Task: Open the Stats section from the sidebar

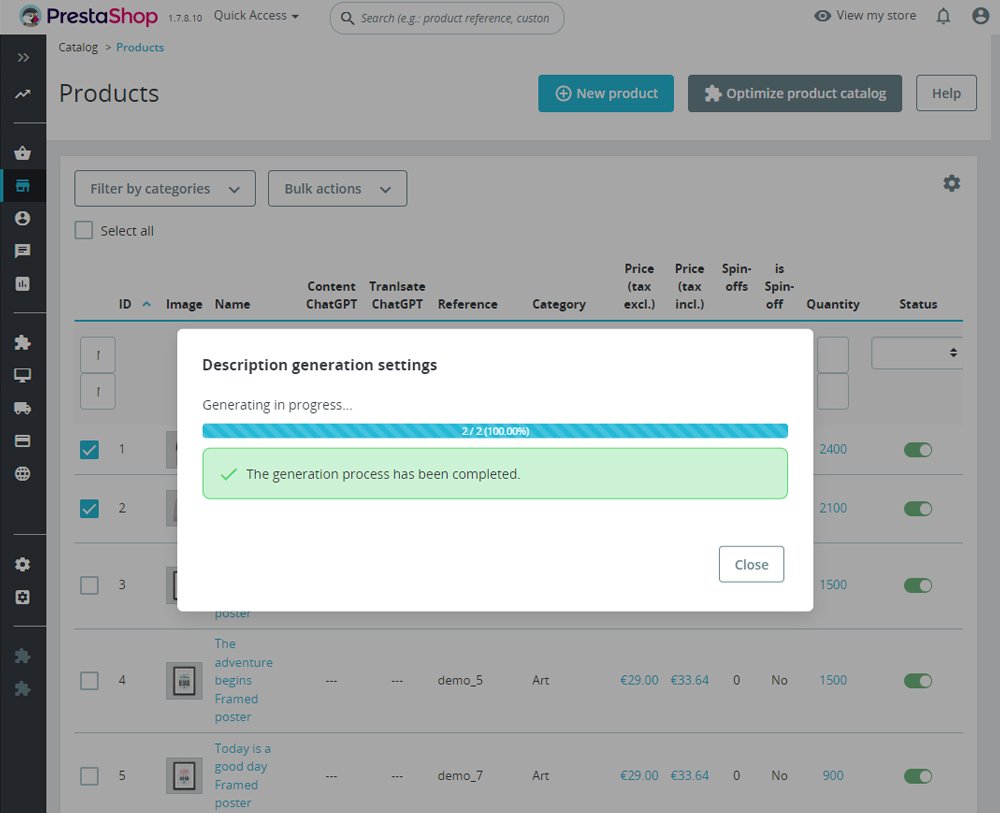Action: point(22,284)
